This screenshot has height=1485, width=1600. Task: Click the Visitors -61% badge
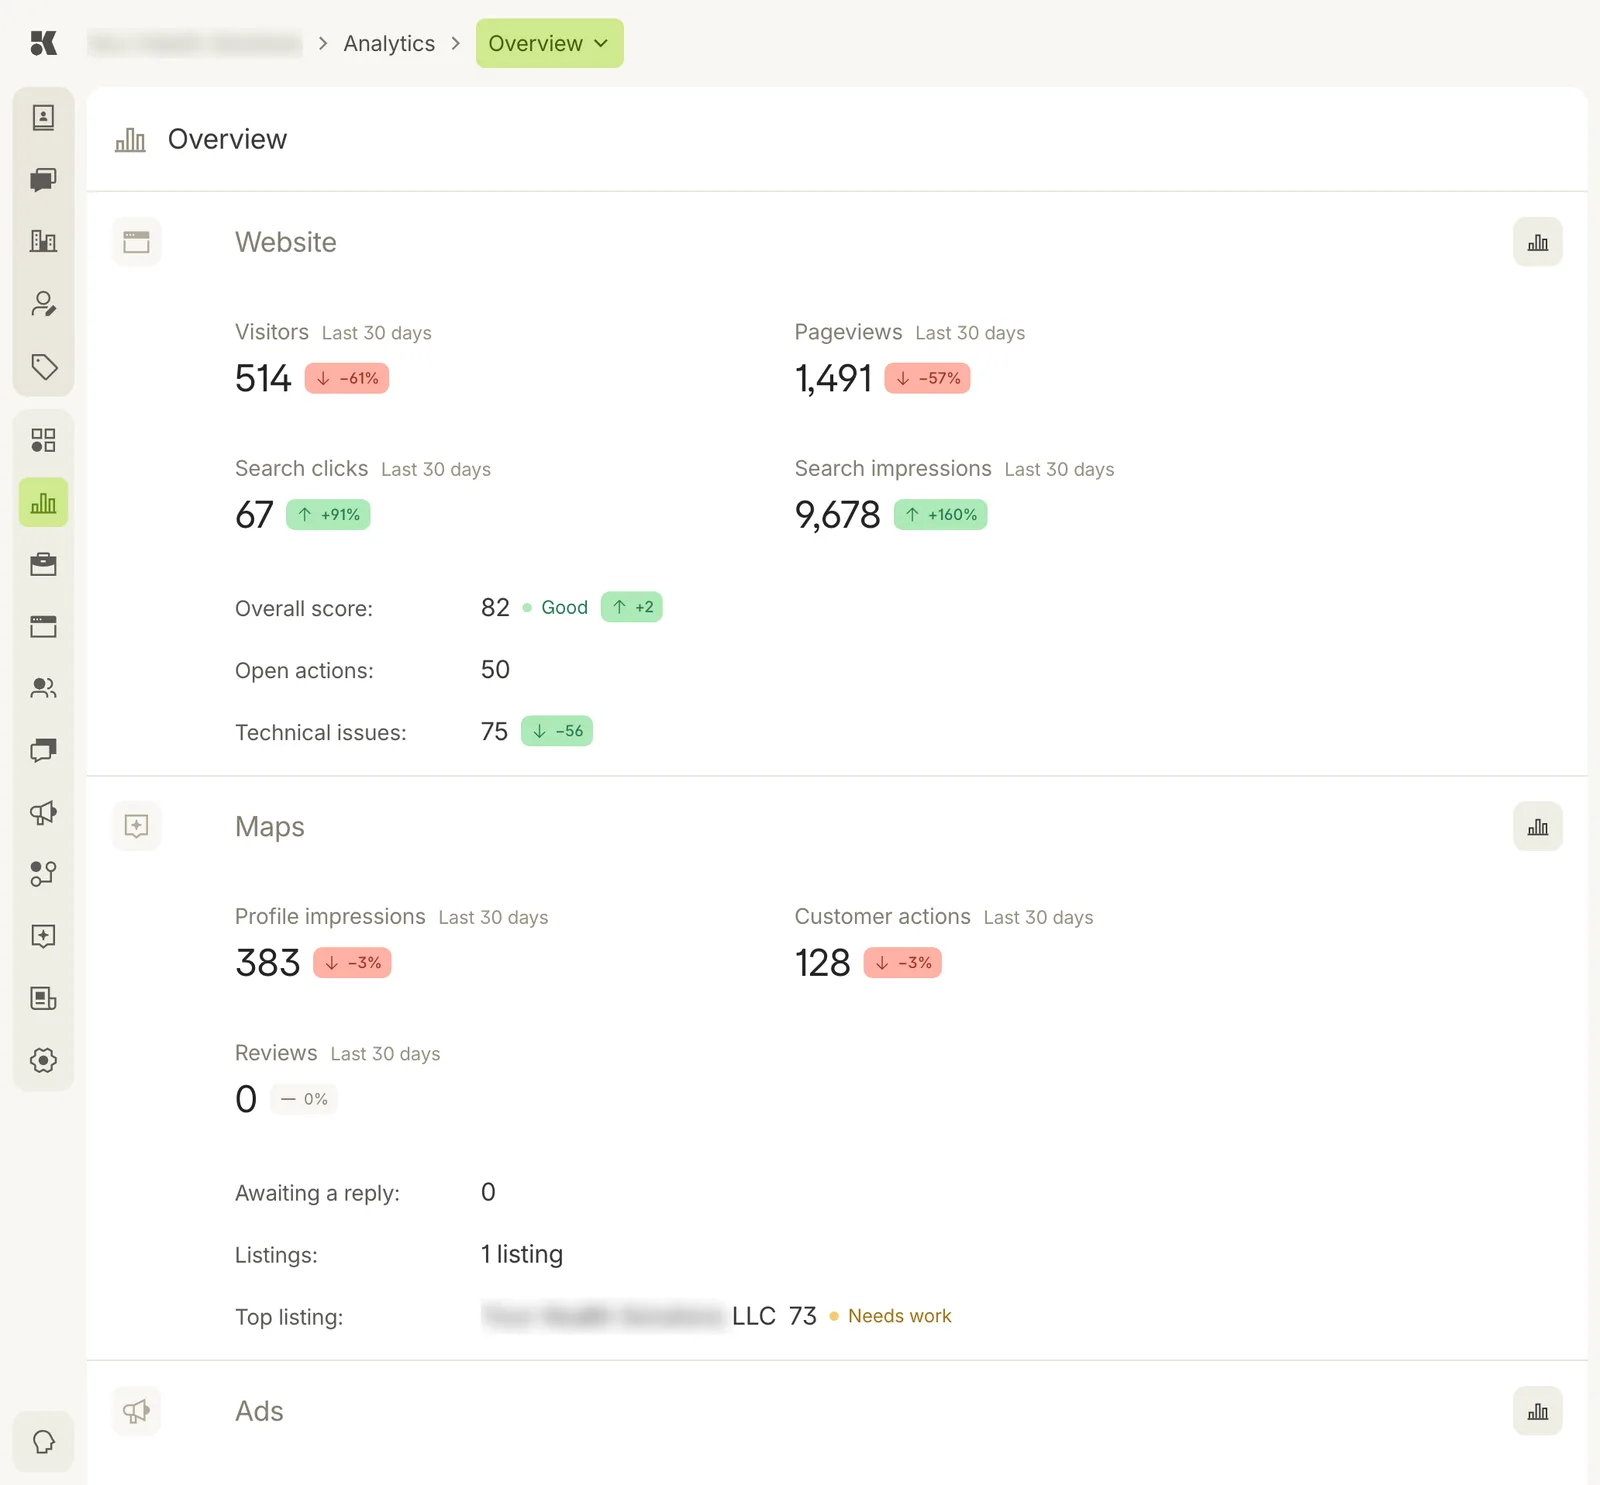pos(346,378)
